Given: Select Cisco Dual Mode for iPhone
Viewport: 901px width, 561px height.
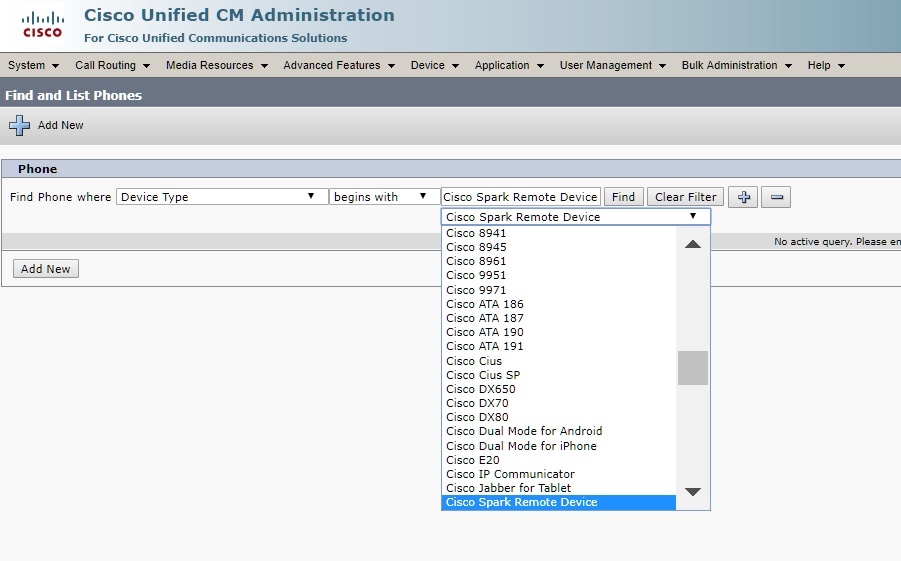Looking at the screenshot, I should pyautogui.click(x=559, y=446).
